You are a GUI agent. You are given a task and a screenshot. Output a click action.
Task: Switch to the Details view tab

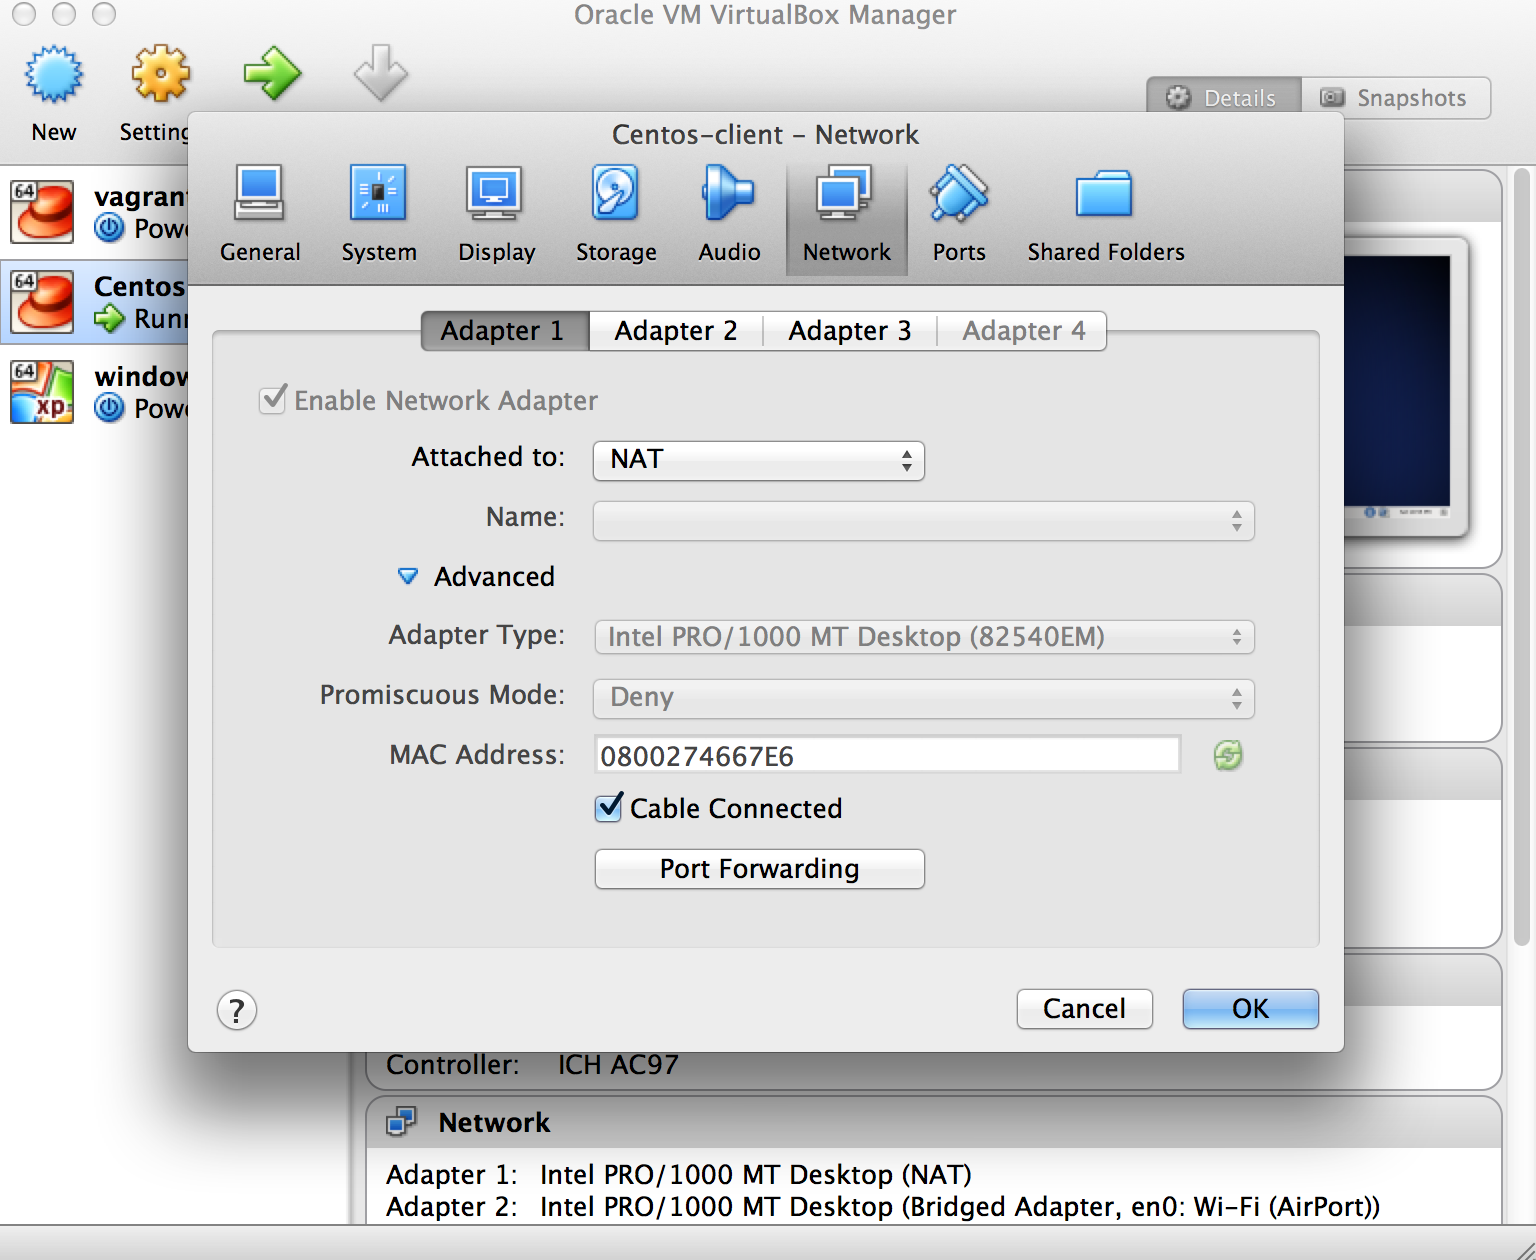[x=1224, y=98]
